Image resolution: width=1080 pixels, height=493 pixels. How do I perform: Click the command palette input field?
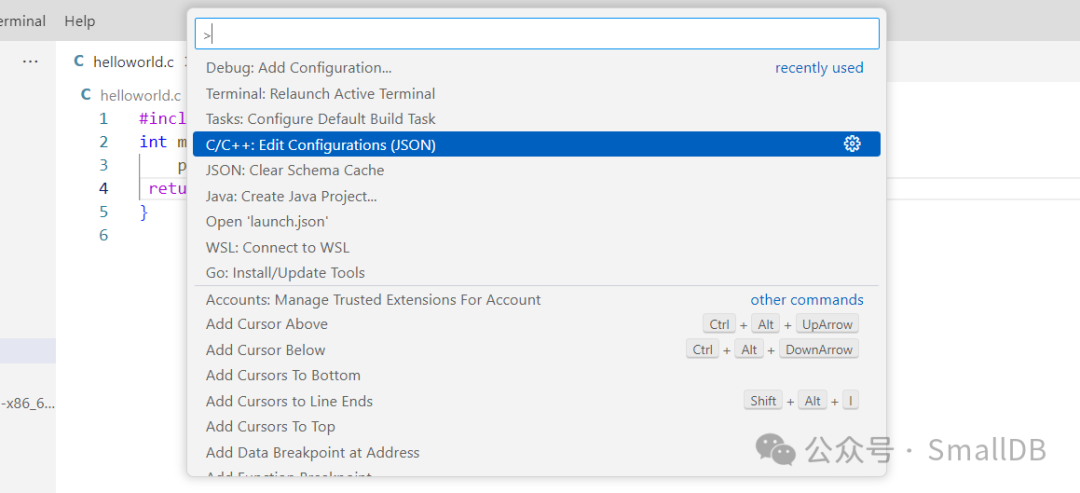(x=537, y=34)
